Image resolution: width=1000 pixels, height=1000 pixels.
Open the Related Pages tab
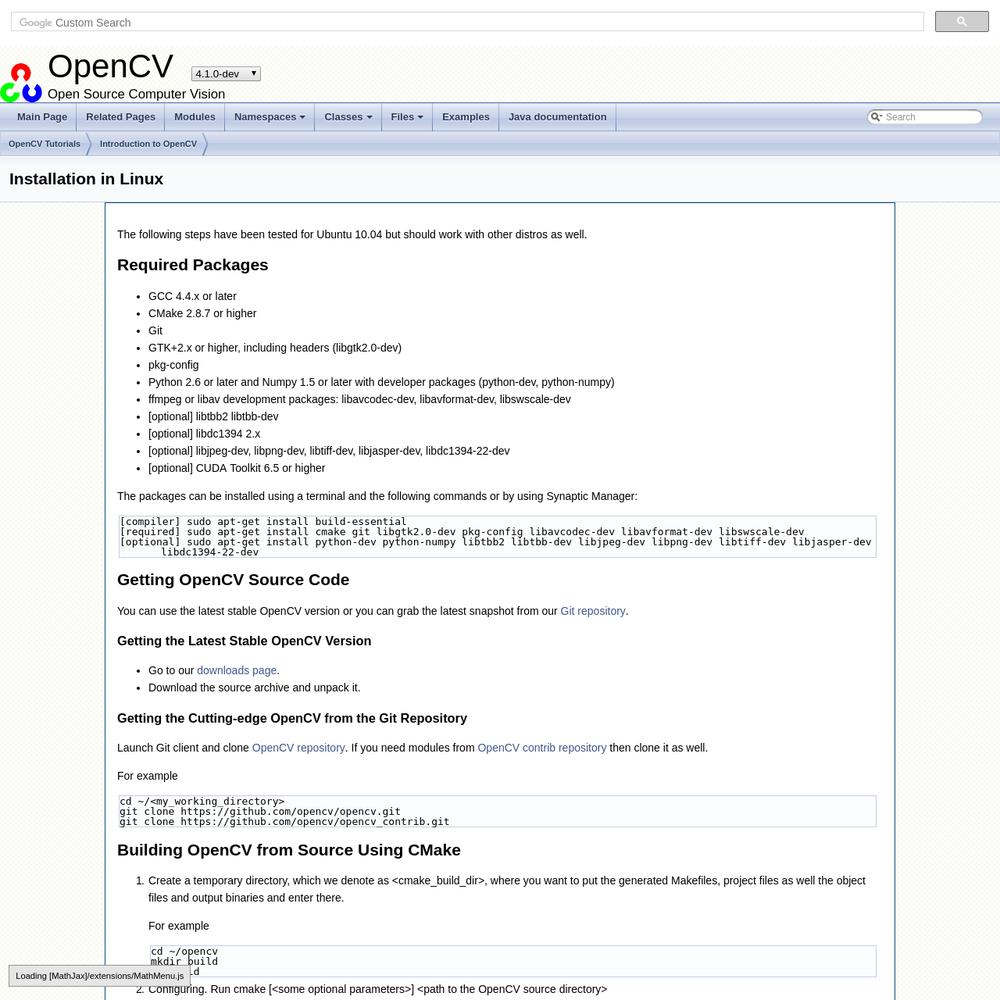[121, 117]
